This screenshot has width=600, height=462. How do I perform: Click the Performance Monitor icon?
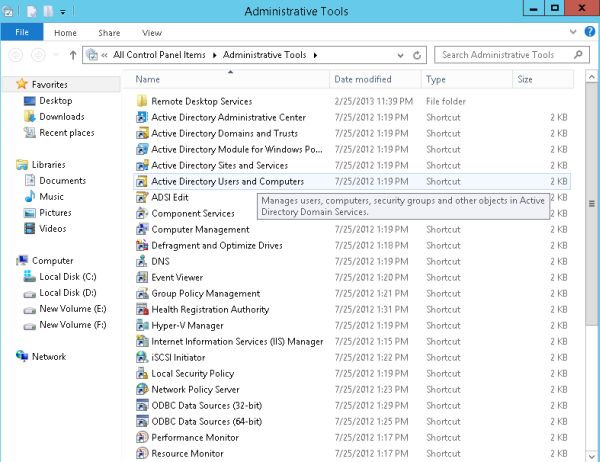click(142, 438)
